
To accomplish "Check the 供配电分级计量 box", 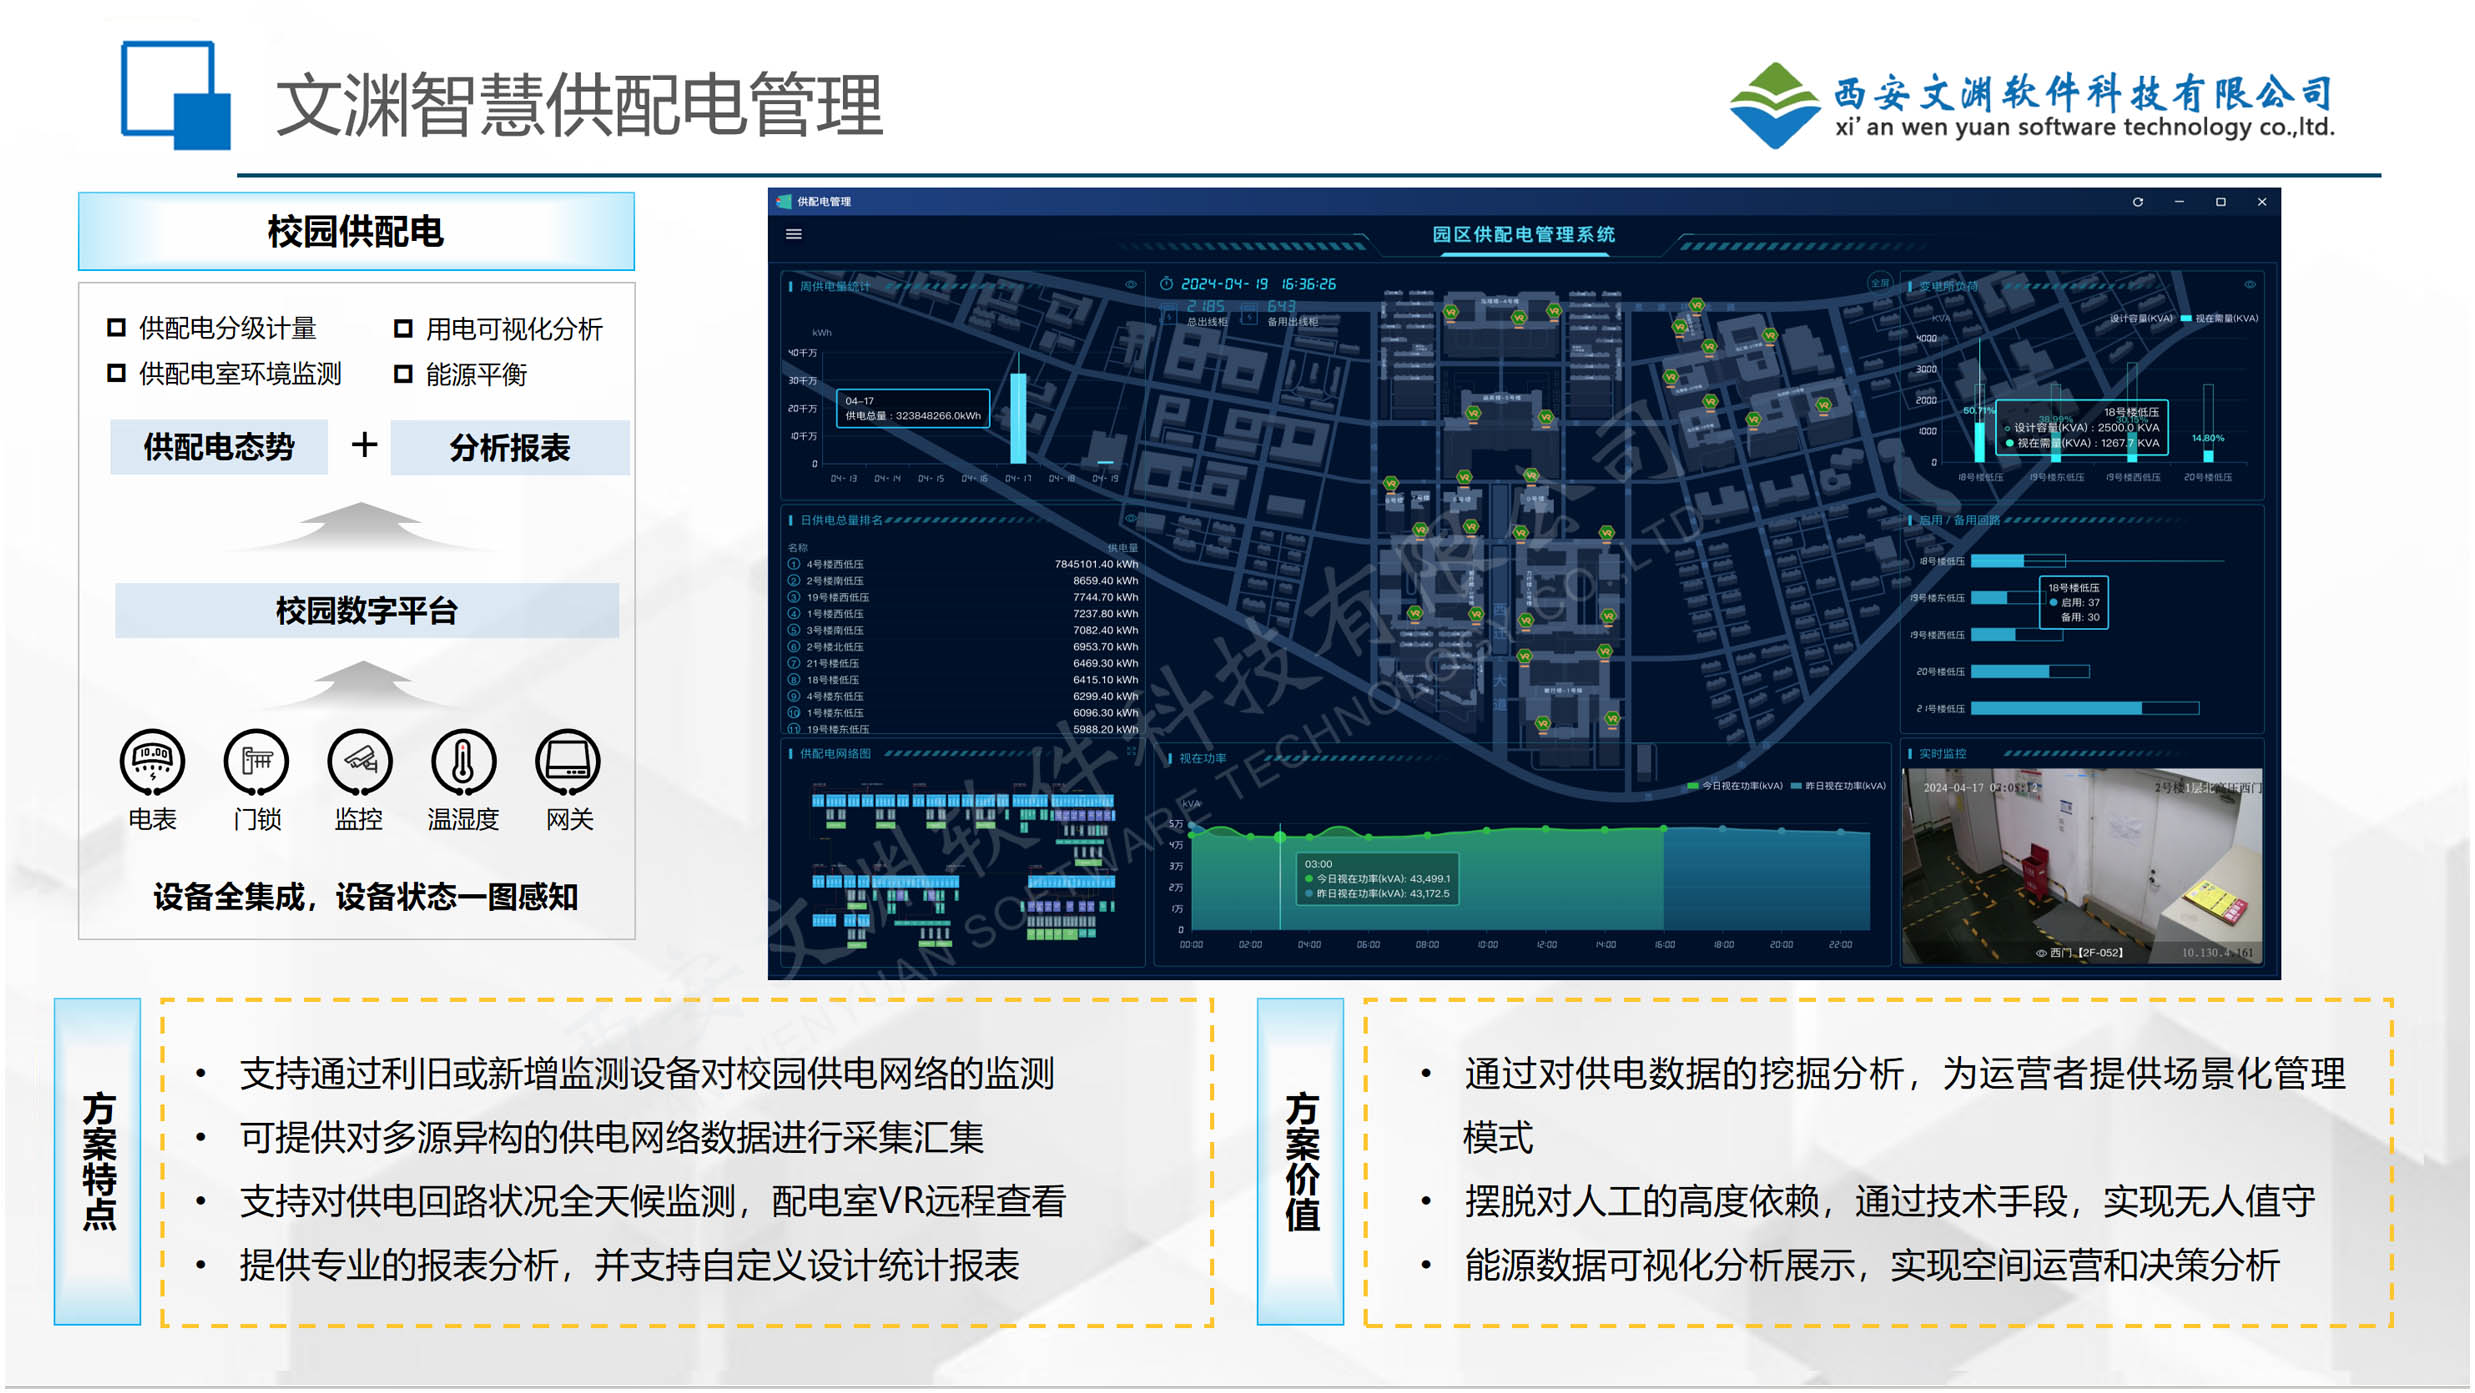I will (116, 327).
